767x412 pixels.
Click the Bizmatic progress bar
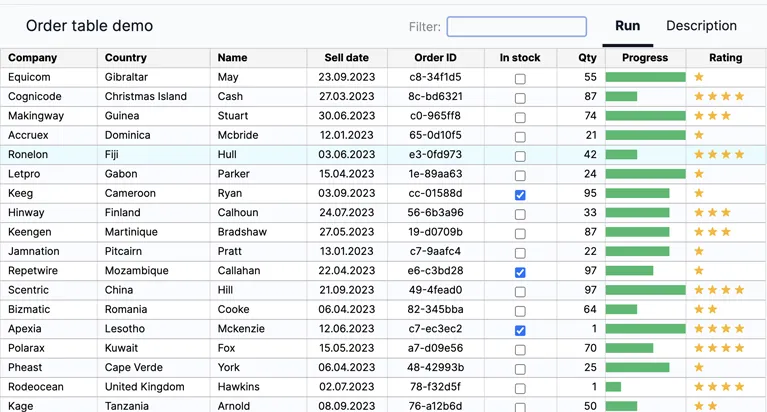[621, 309]
